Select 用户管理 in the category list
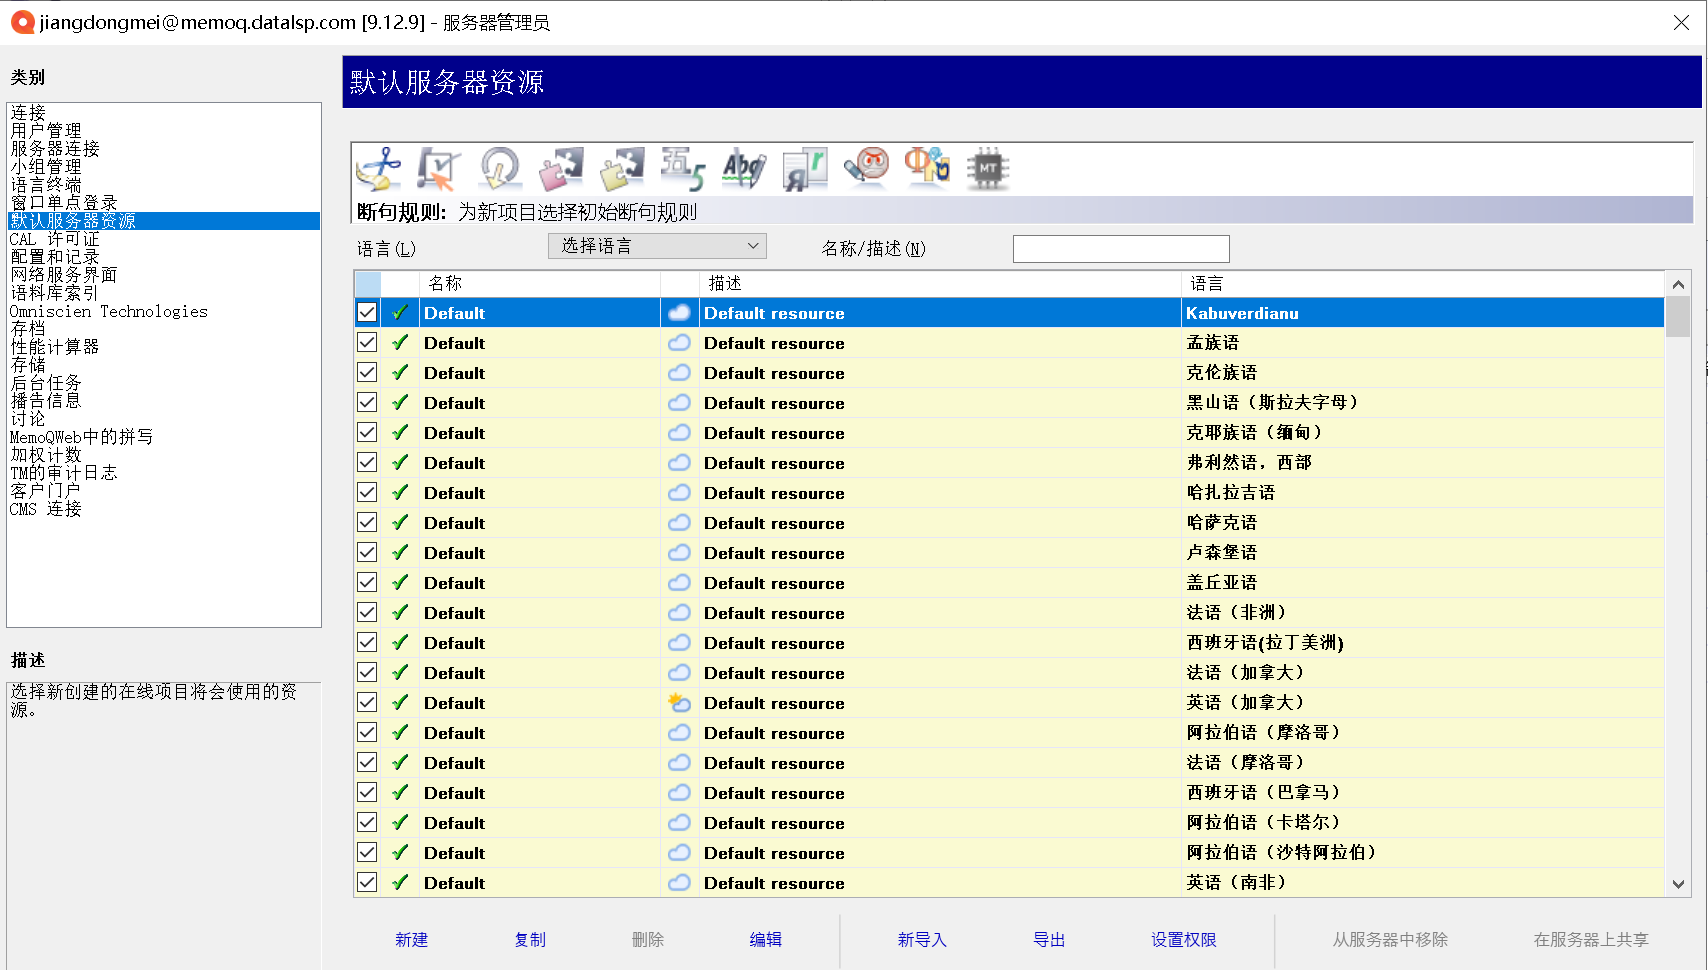The height and width of the screenshot is (970, 1708). click(46, 131)
